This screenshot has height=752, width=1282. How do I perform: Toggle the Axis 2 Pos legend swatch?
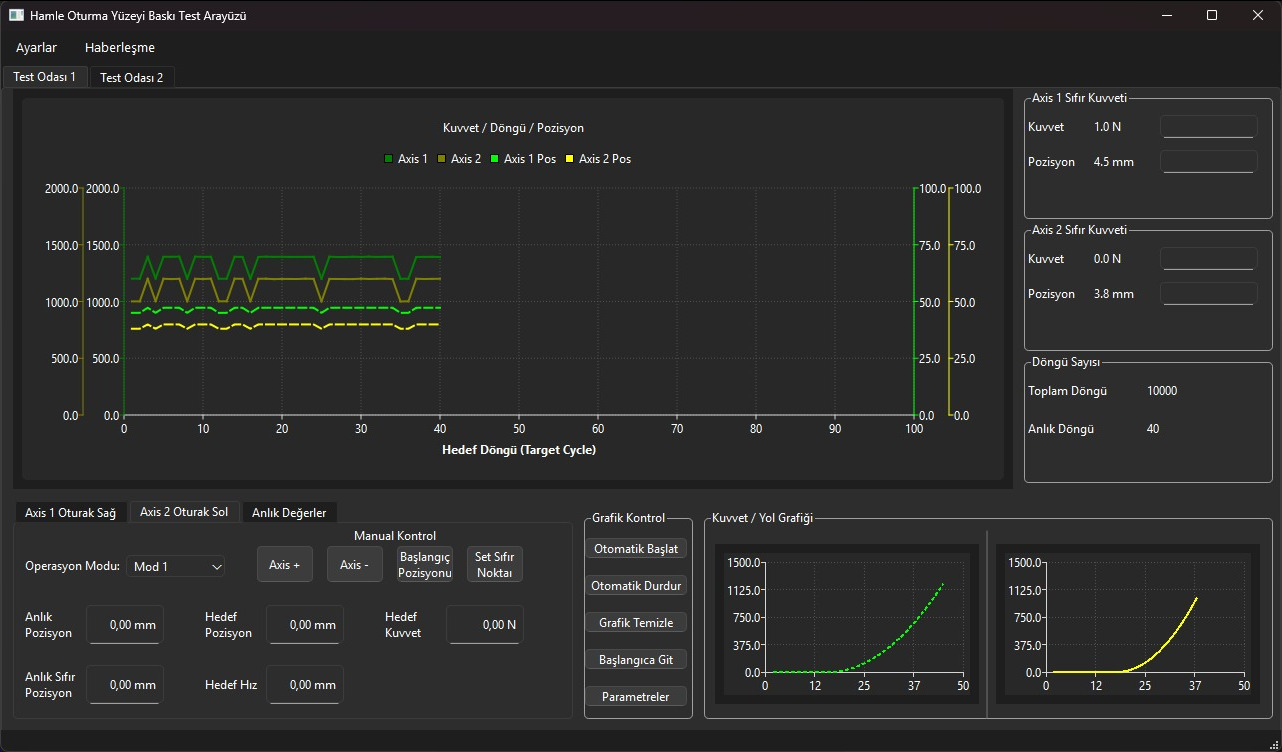click(570, 159)
